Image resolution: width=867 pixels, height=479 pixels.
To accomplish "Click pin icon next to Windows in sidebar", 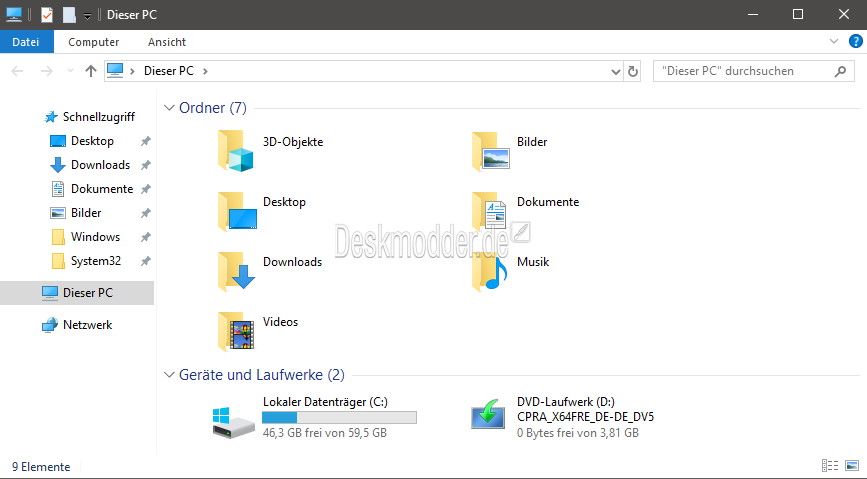I will pyautogui.click(x=145, y=237).
